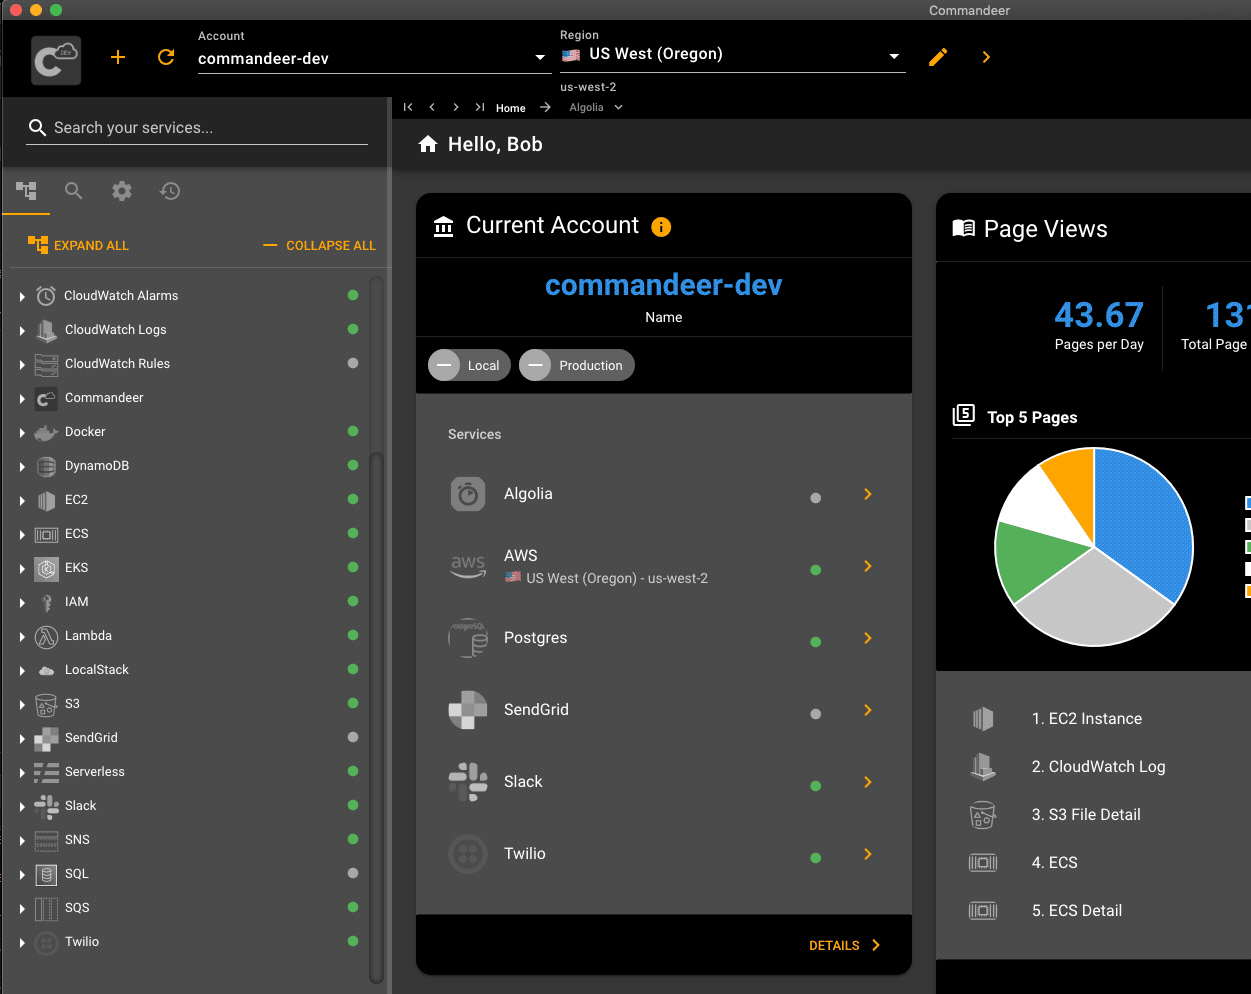Switch to the settings gear sidebar tab
The width and height of the screenshot is (1251, 994).
tap(122, 190)
